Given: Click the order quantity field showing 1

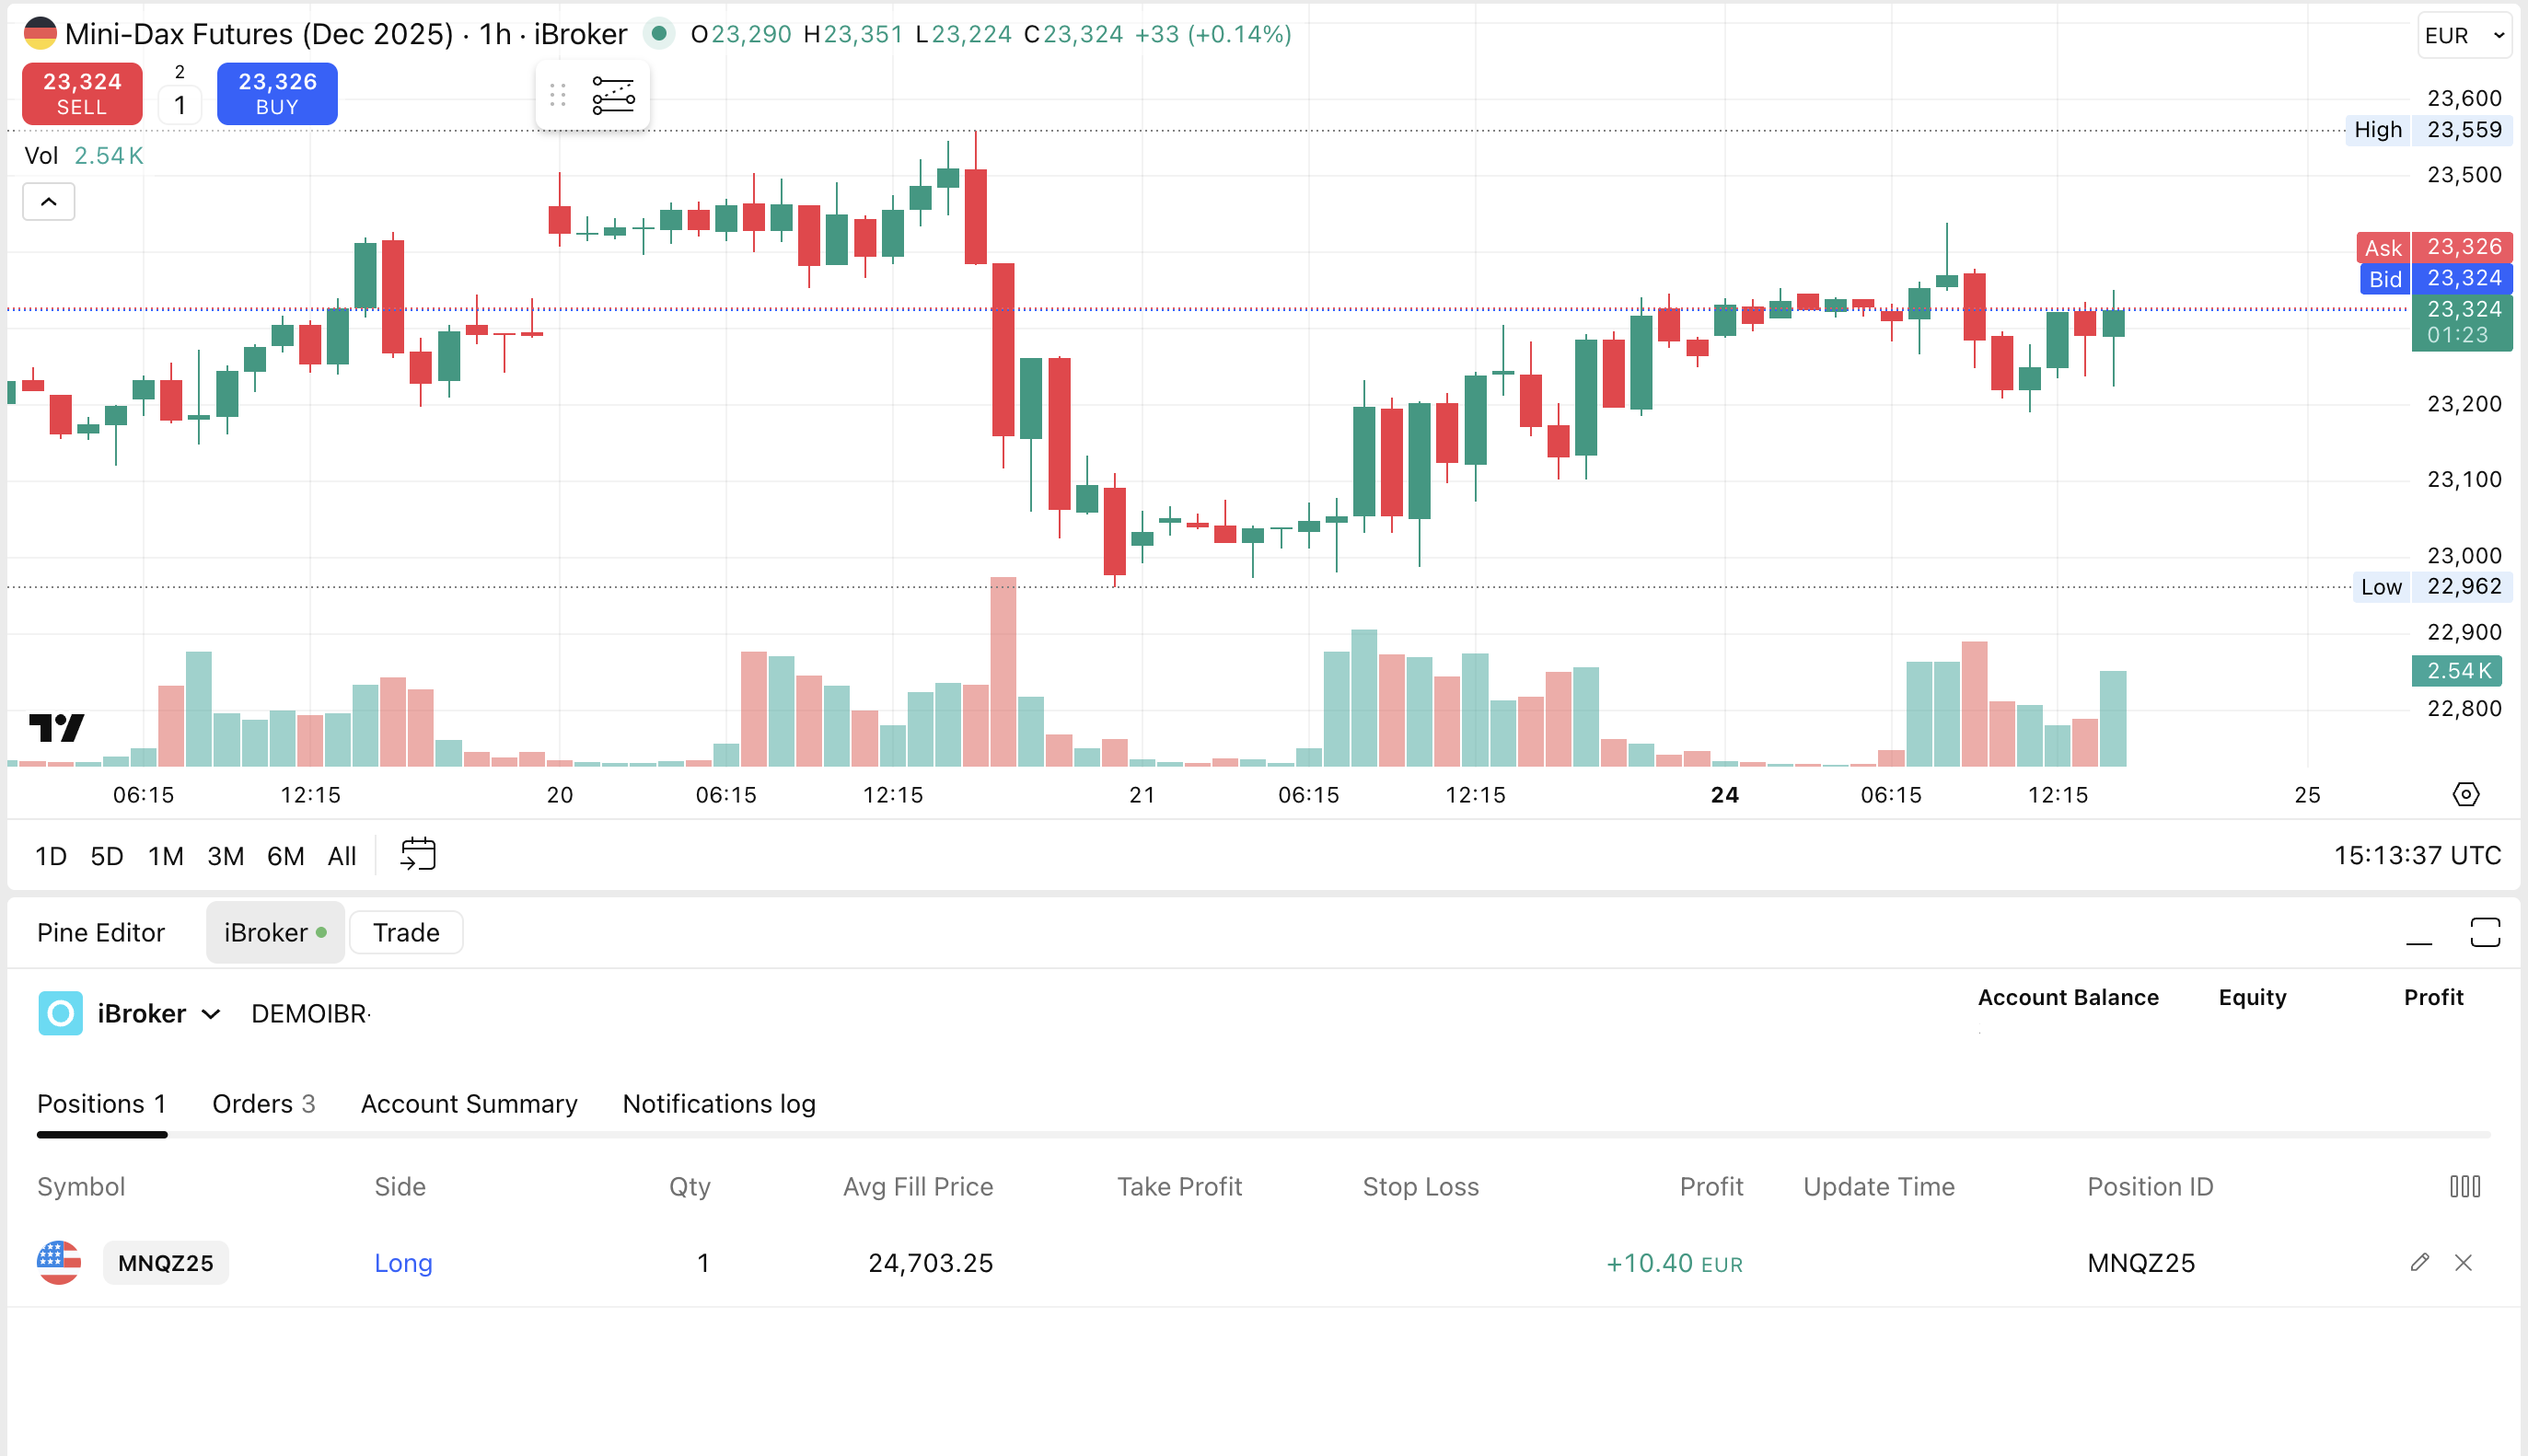Looking at the screenshot, I should click(x=180, y=105).
